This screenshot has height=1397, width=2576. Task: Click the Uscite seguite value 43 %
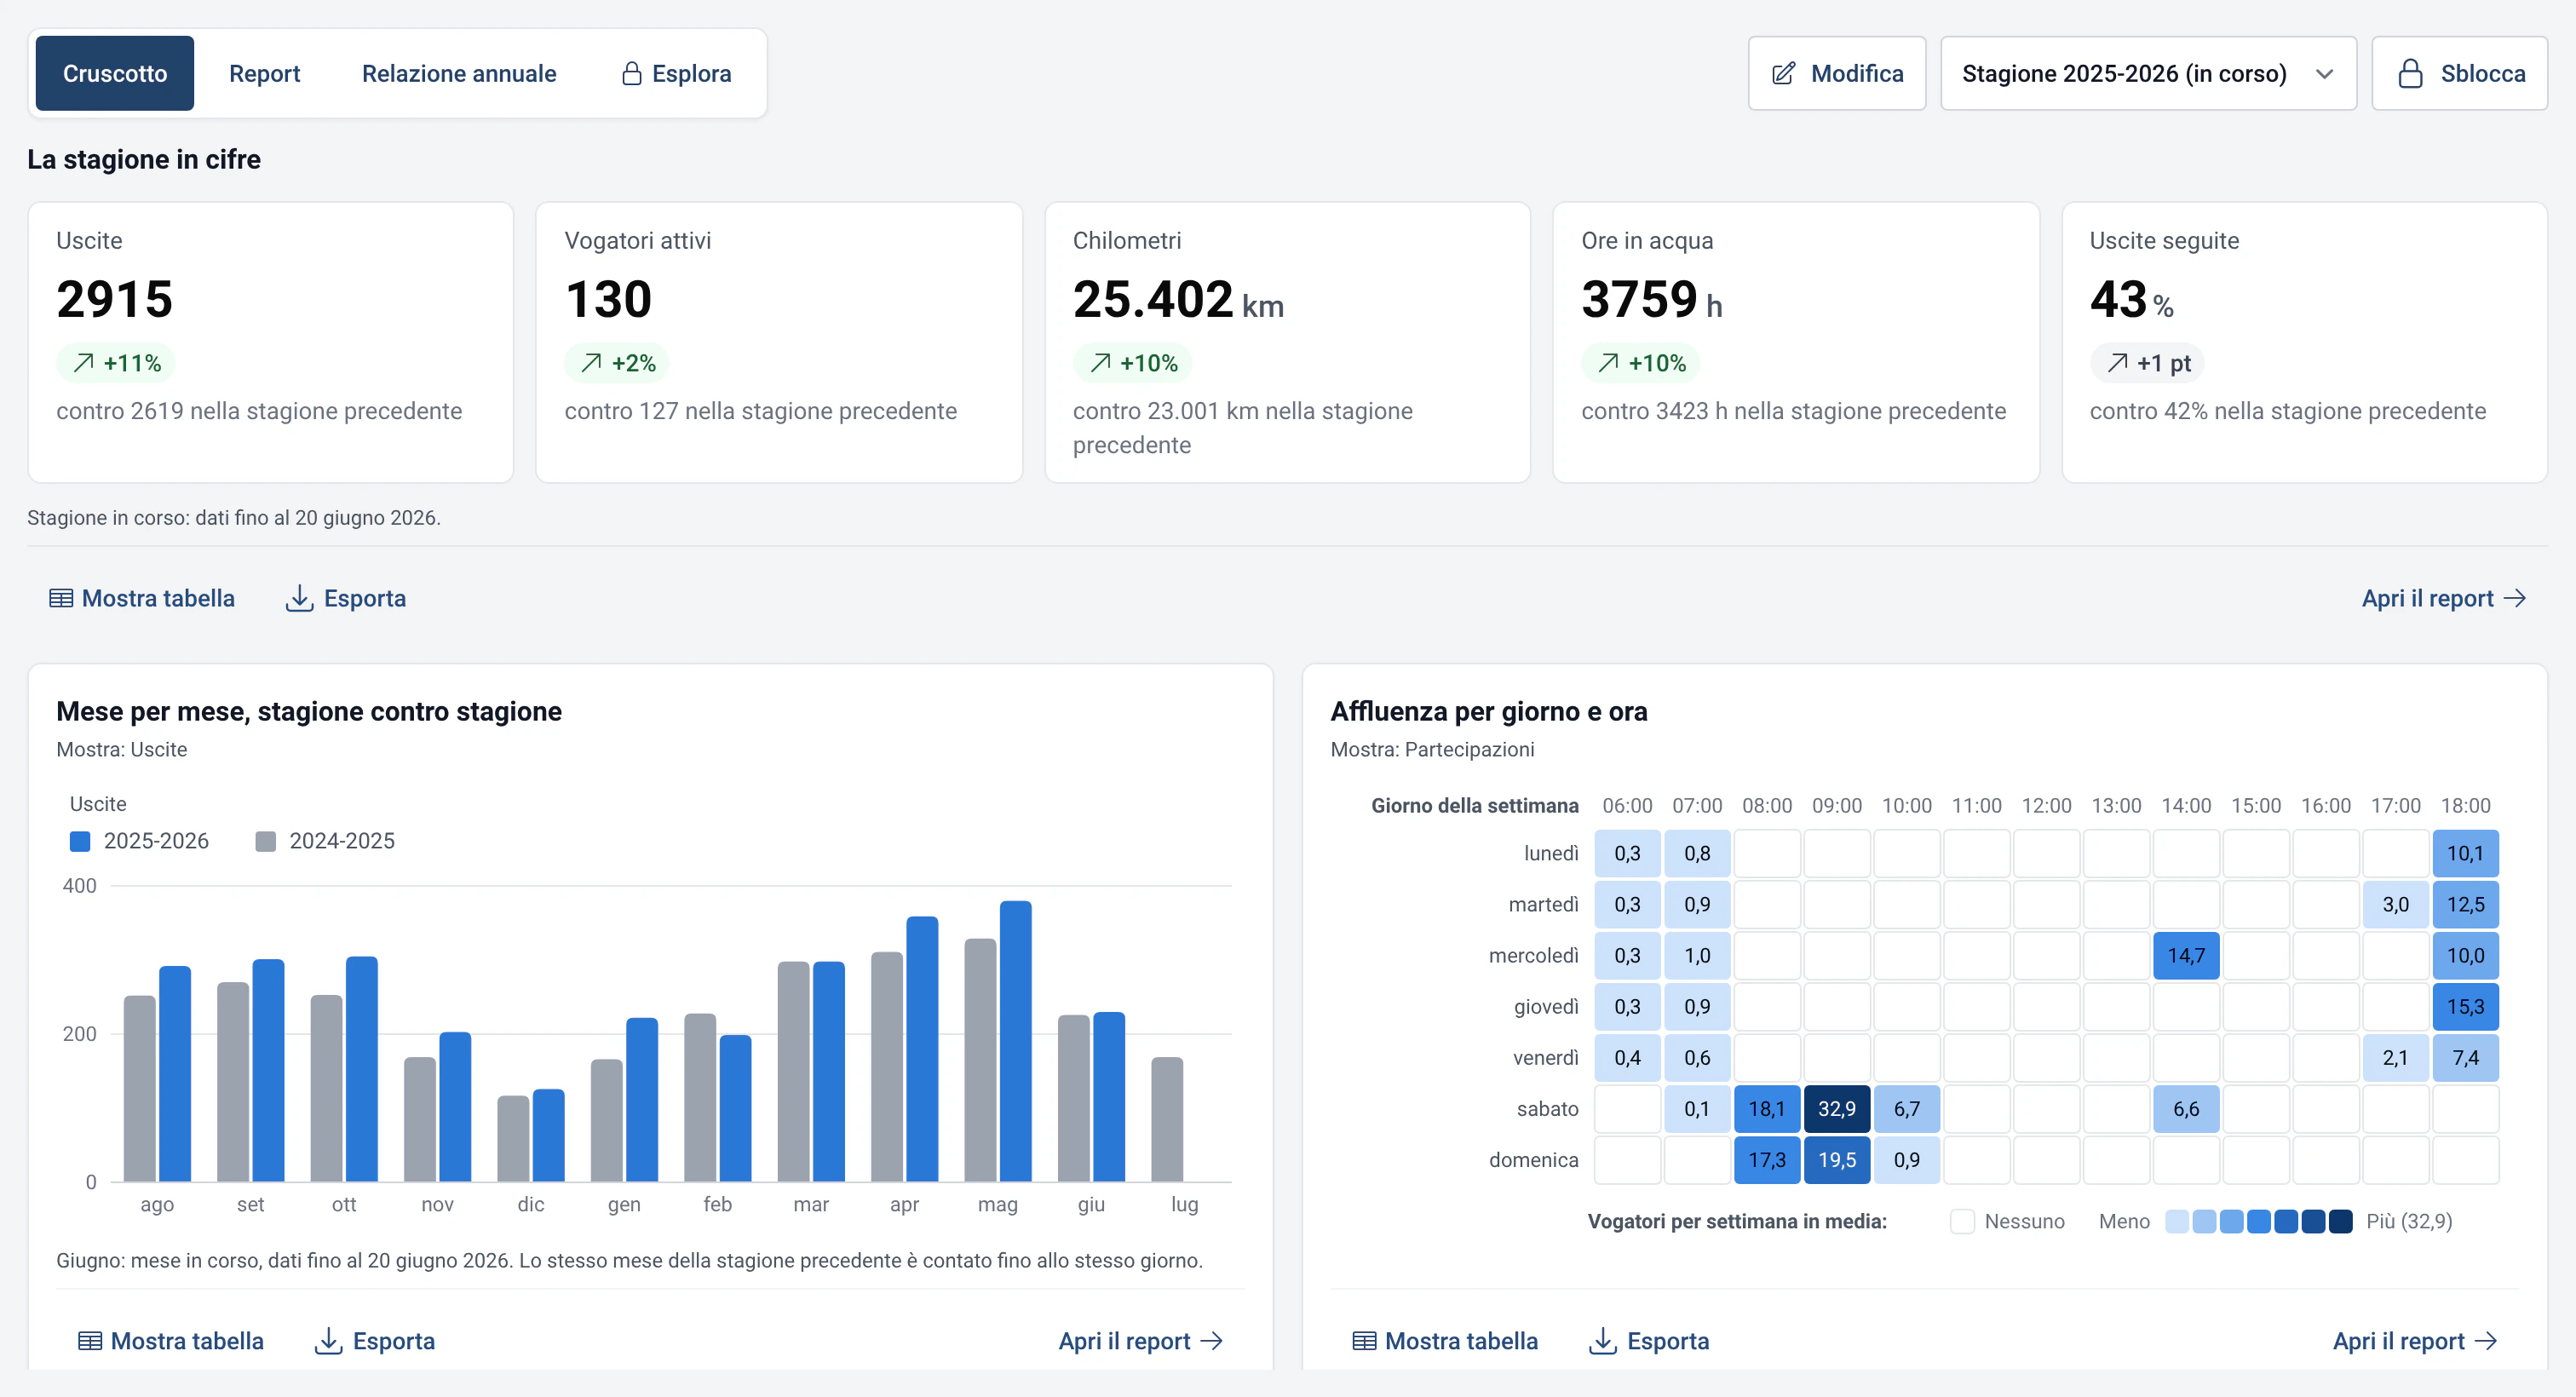(2131, 299)
